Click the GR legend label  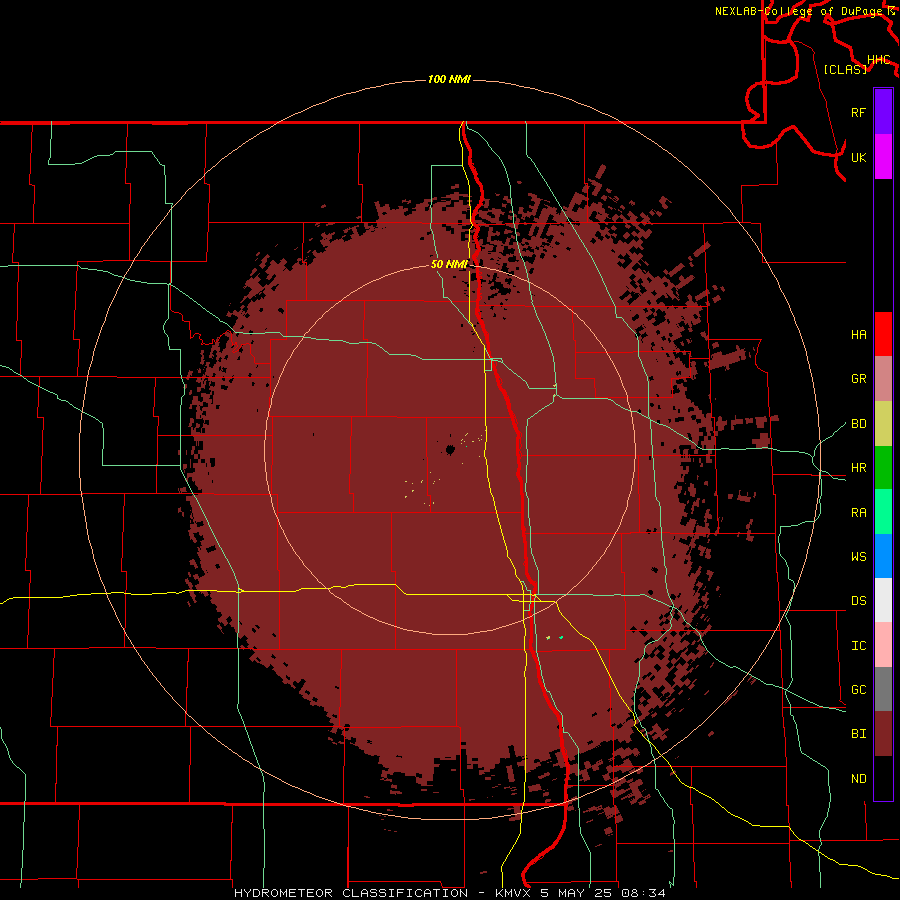coord(859,379)
